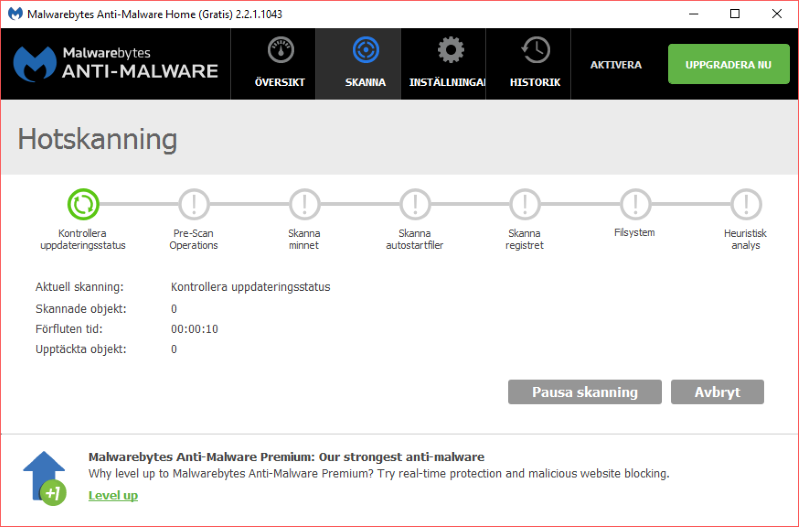800x528 pixels.
Task: Switch to the Skanna tab
Action: click(x=358, y=64)
